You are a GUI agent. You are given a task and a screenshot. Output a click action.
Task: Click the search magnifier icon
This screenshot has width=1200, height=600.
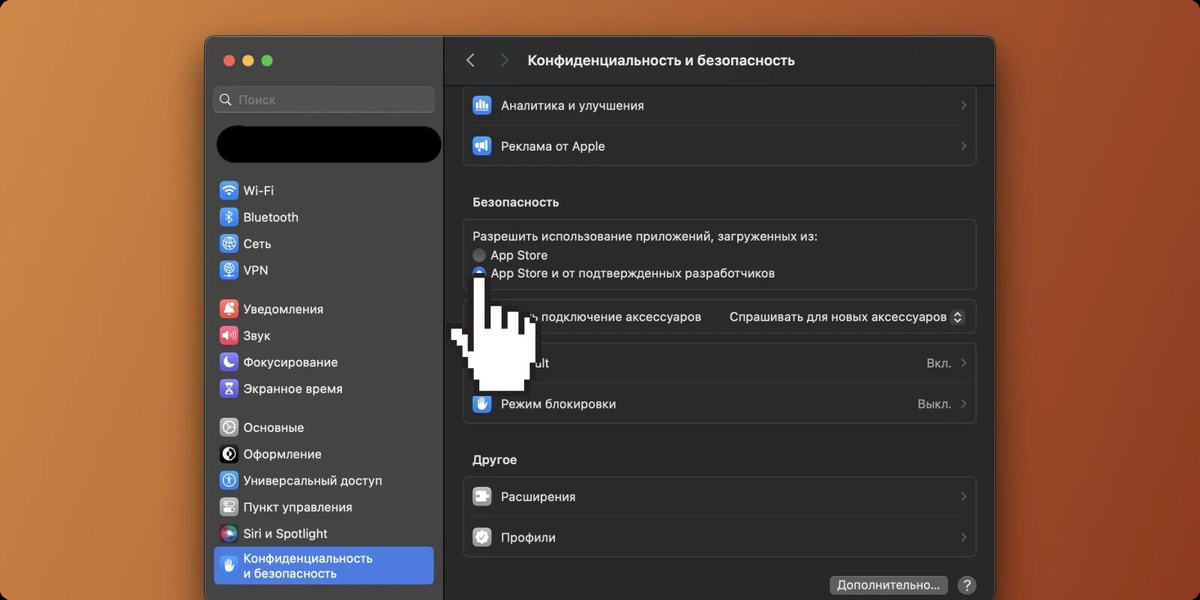pos(227,100)
